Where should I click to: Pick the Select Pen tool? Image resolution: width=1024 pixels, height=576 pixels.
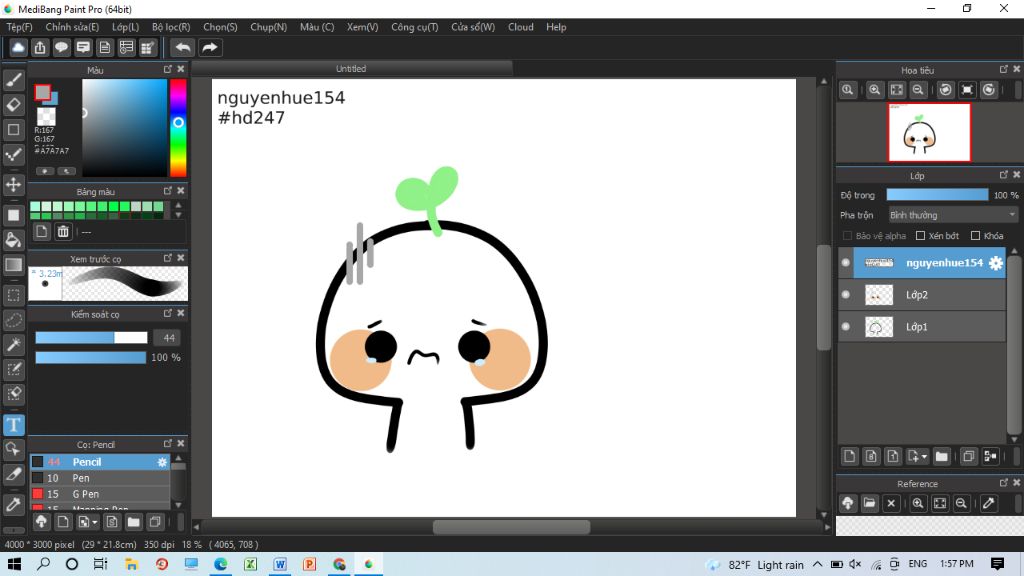[x=14, y=370]
